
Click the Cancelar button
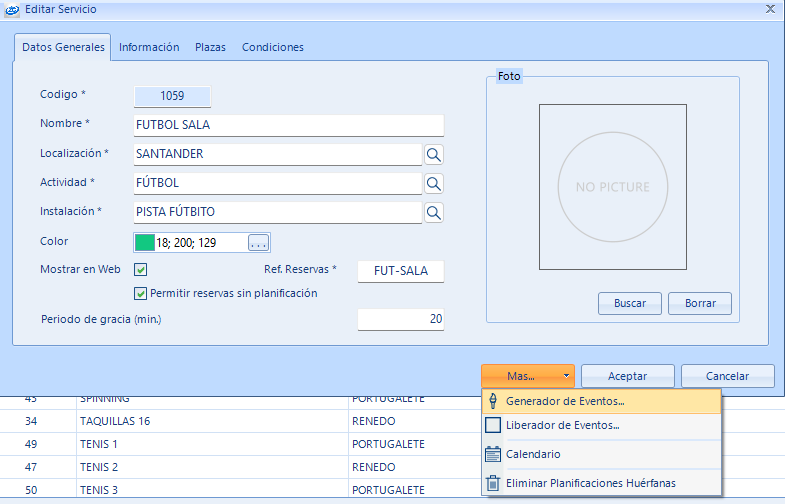727,376
